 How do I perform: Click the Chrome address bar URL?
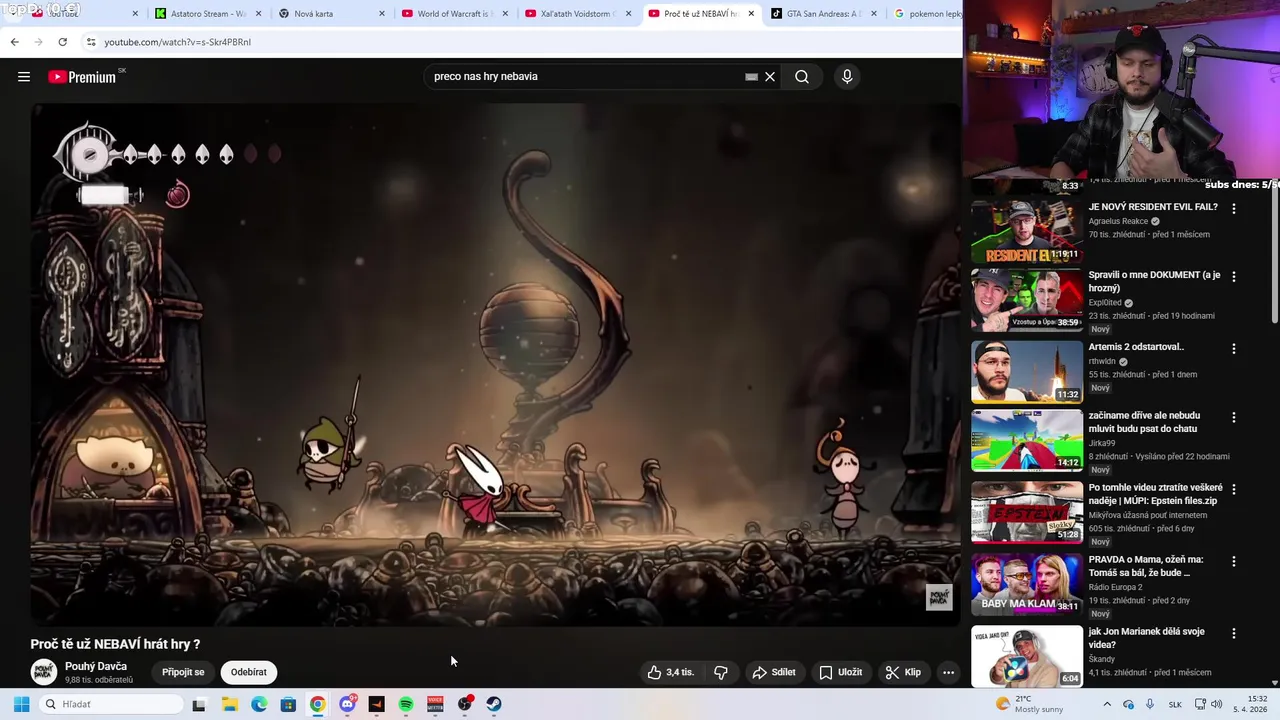178,42
